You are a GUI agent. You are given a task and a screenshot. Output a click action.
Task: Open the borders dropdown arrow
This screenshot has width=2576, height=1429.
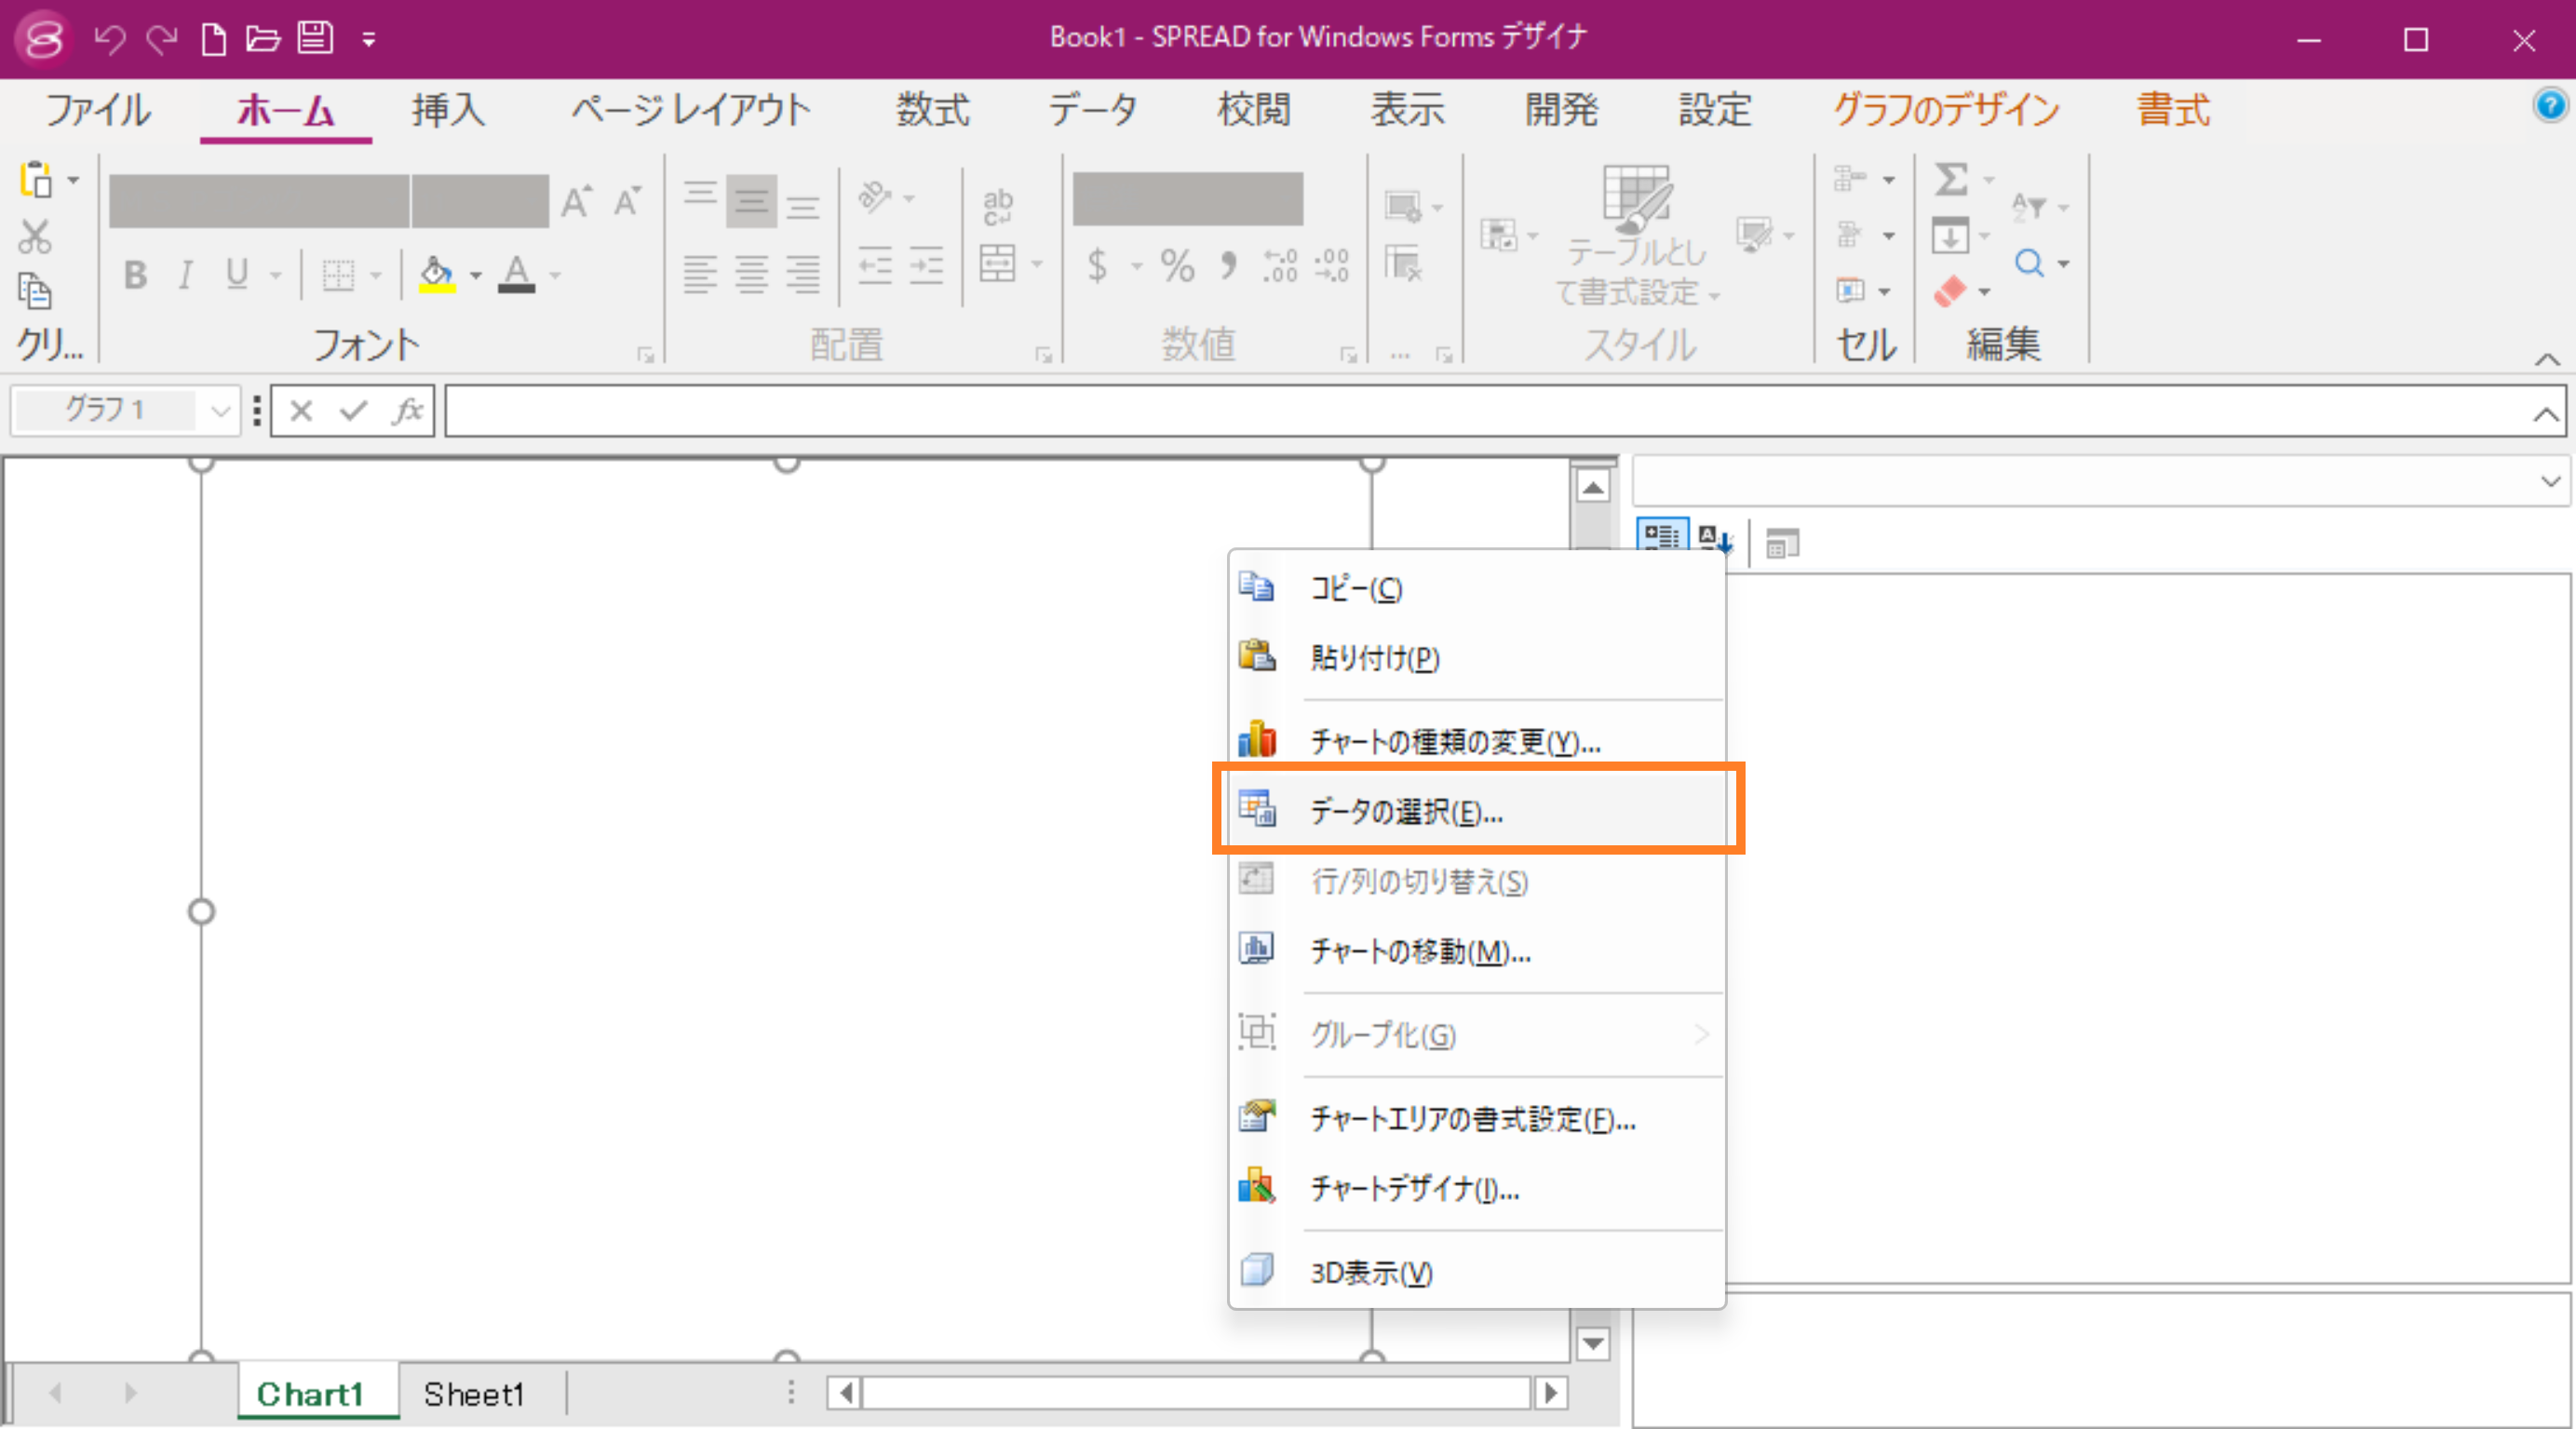[x=376, y=275]
